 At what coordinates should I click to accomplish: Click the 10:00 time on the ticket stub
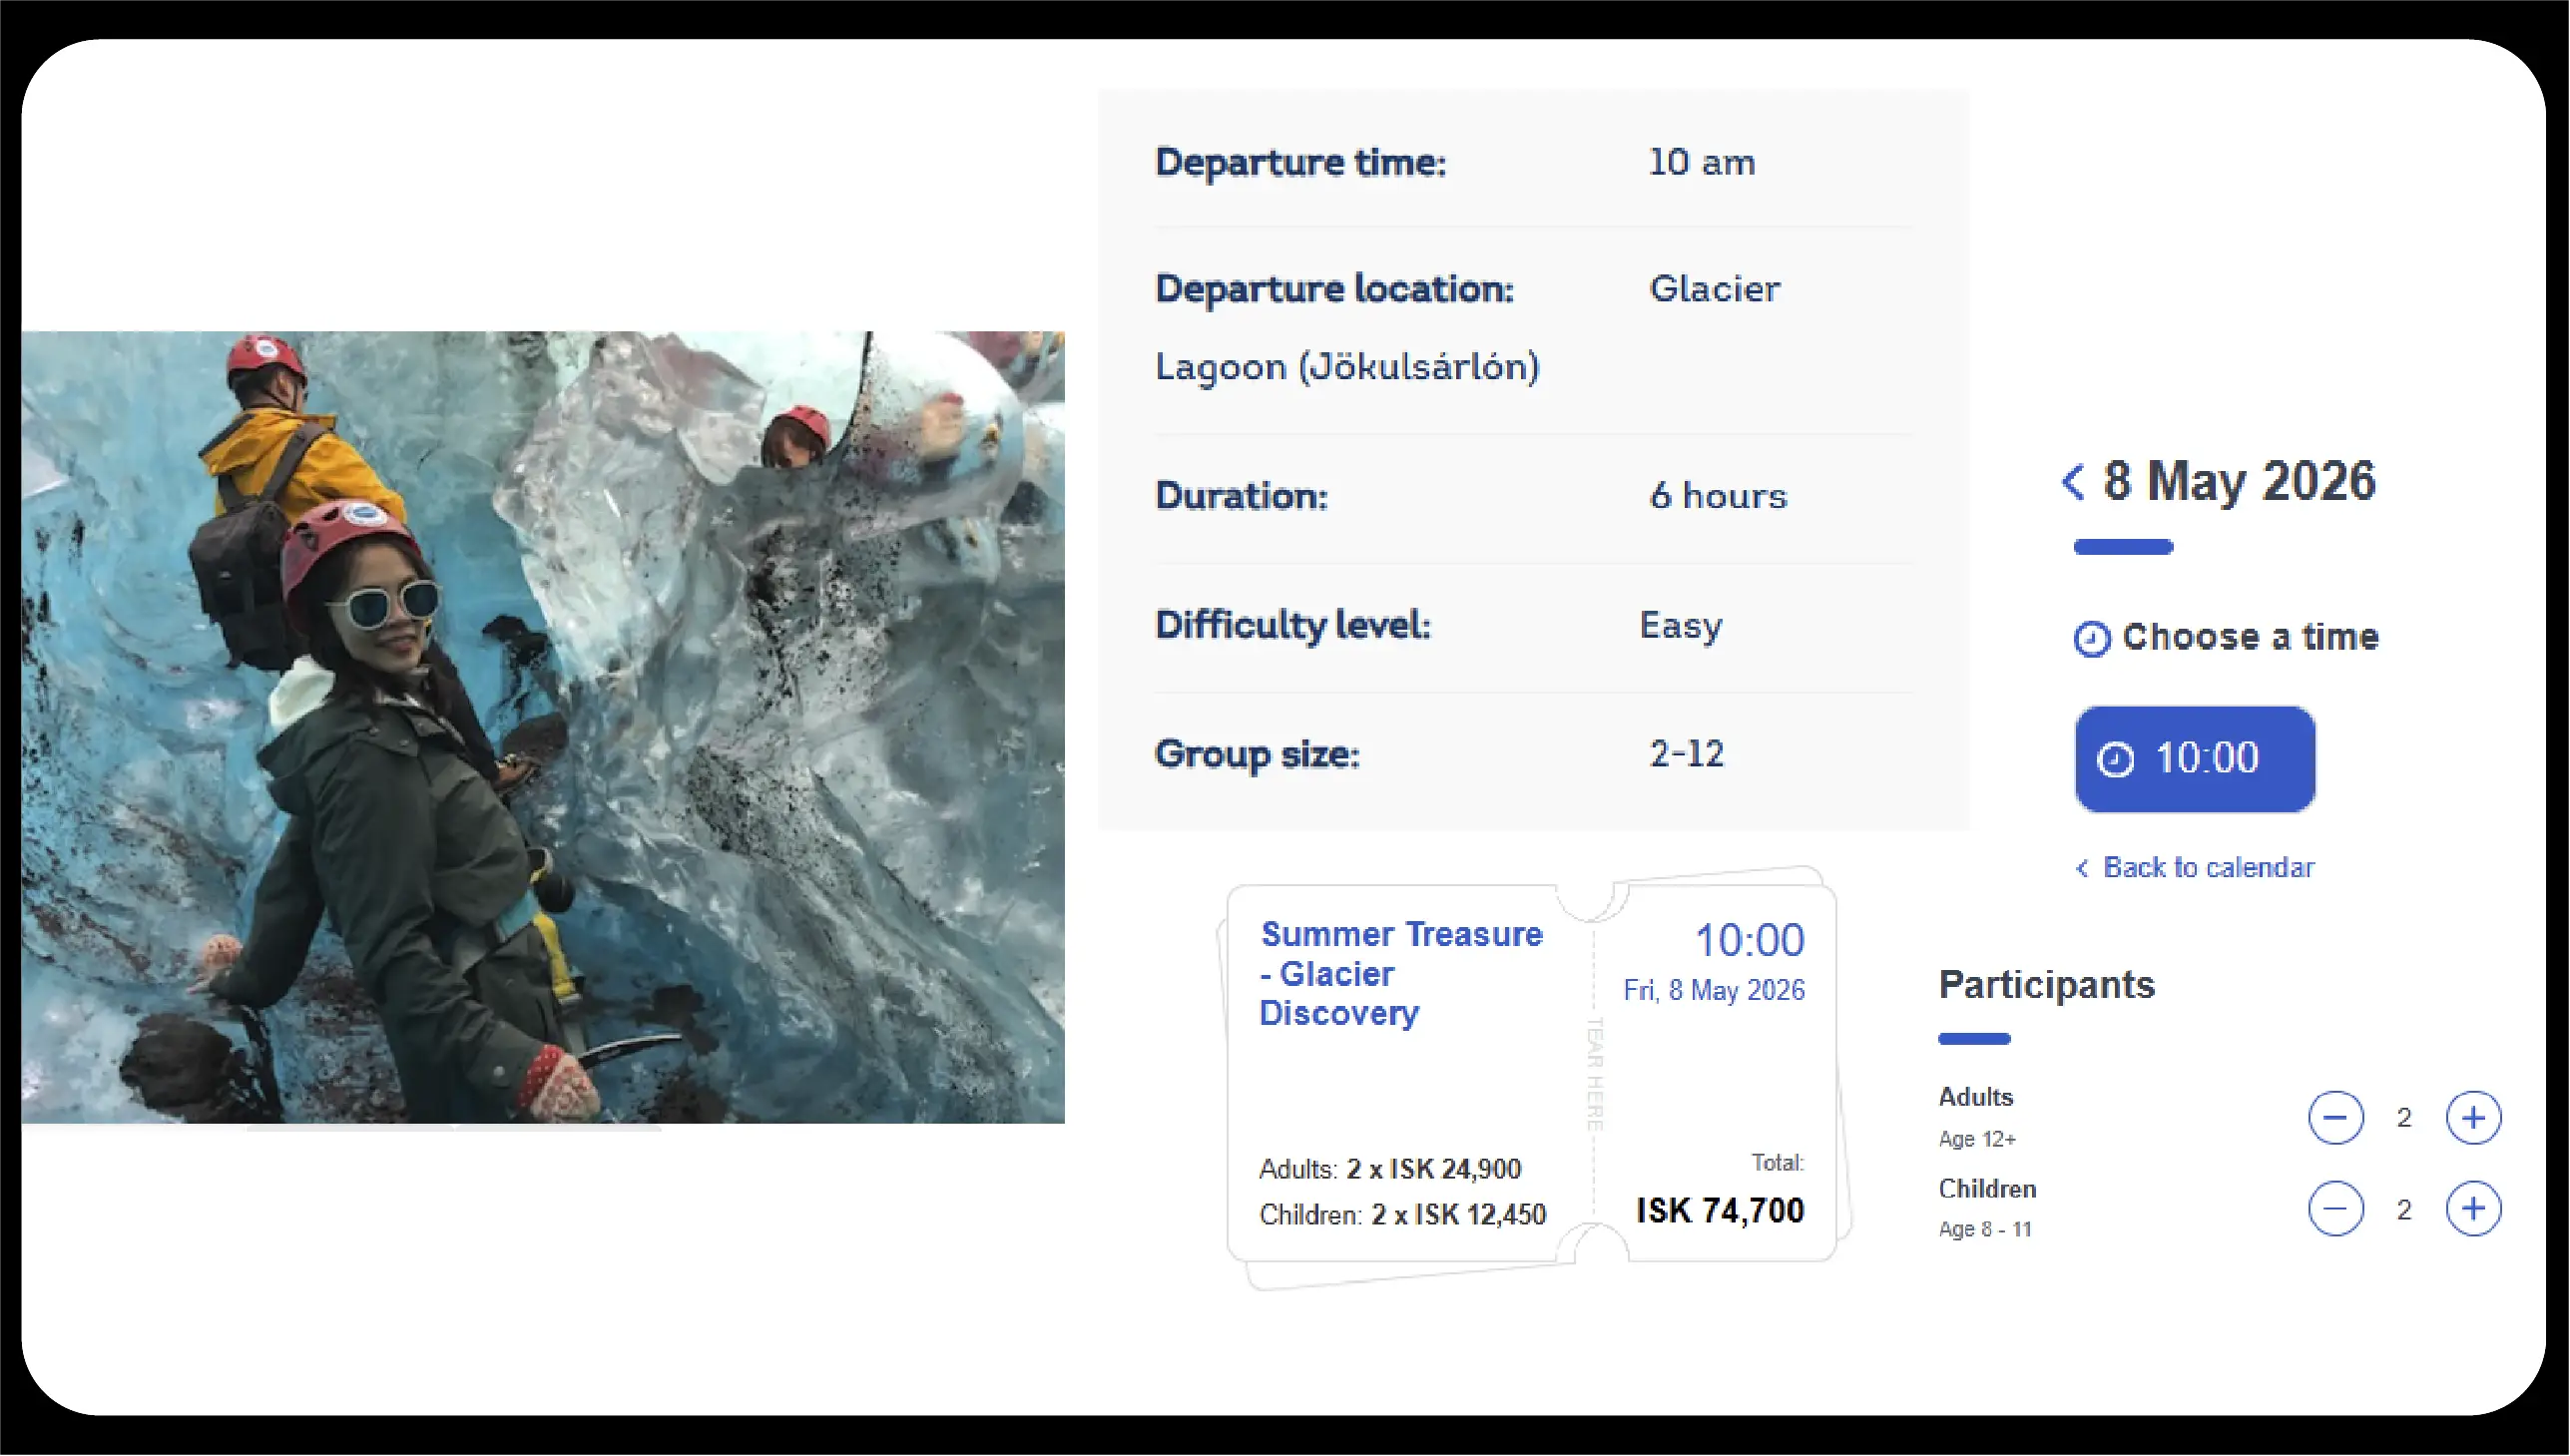(1748, 940)
